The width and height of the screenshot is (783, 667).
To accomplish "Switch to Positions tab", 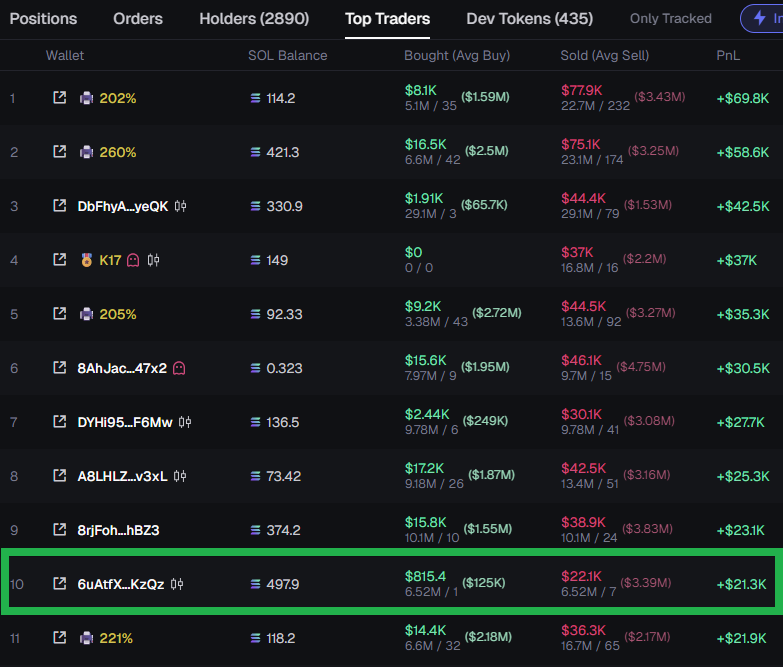I will 43,18.
